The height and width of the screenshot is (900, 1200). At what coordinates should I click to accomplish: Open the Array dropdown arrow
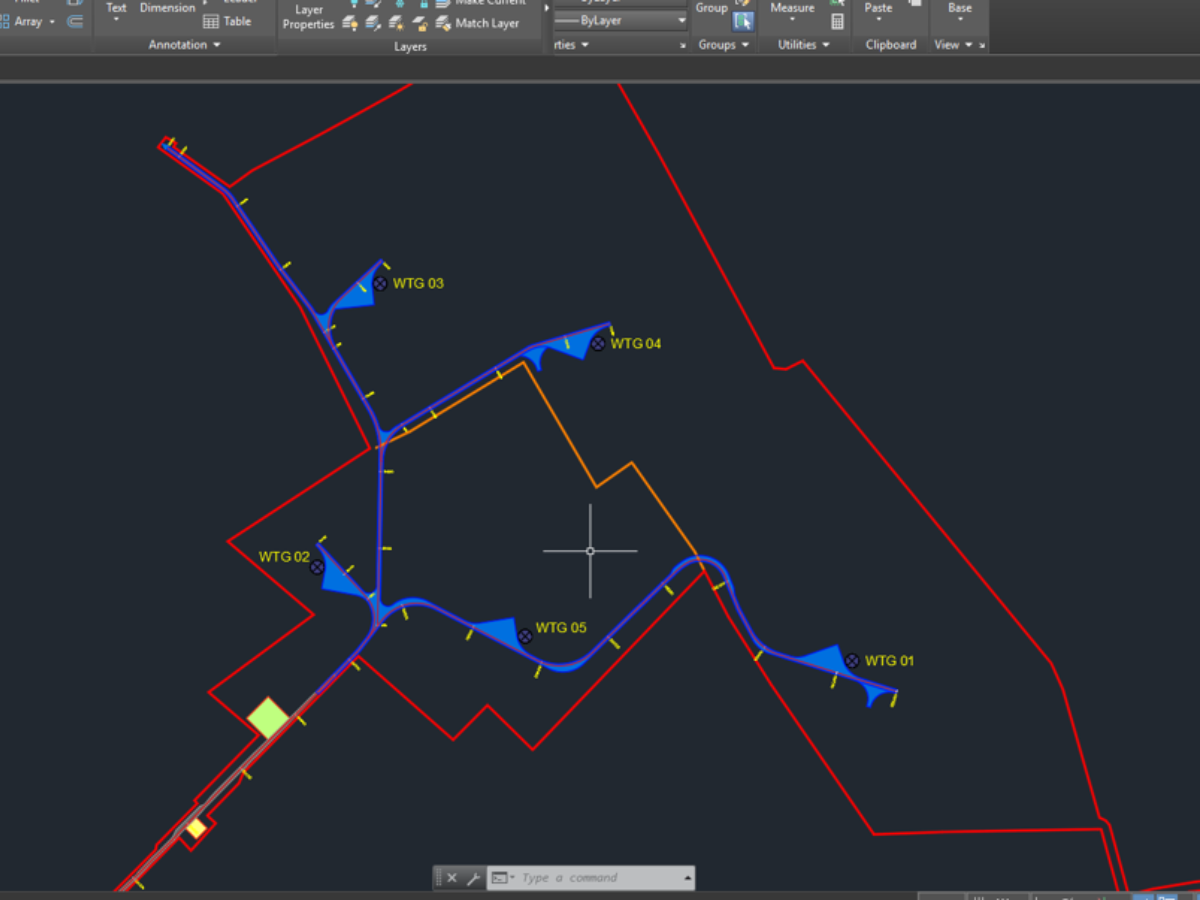(52, 22)
